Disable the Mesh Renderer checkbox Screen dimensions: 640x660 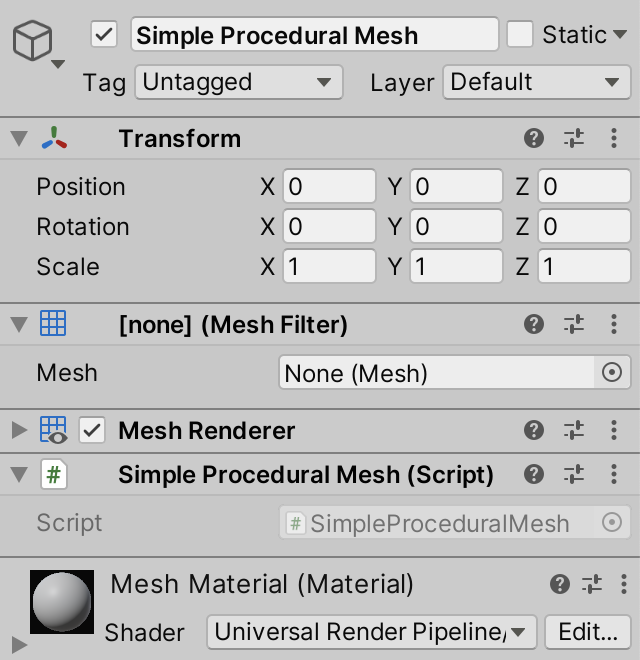pos(92,430)
